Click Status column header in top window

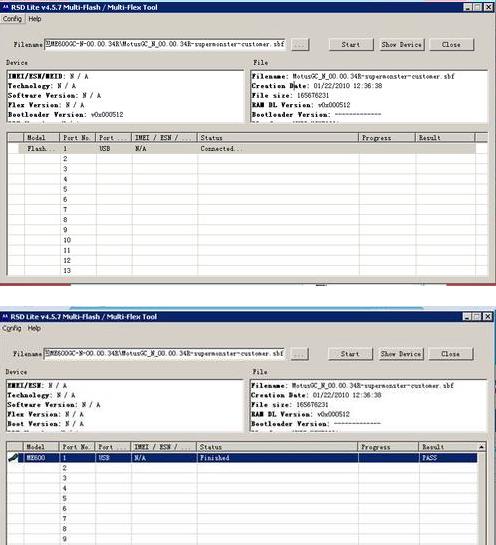tap(277, 138)
